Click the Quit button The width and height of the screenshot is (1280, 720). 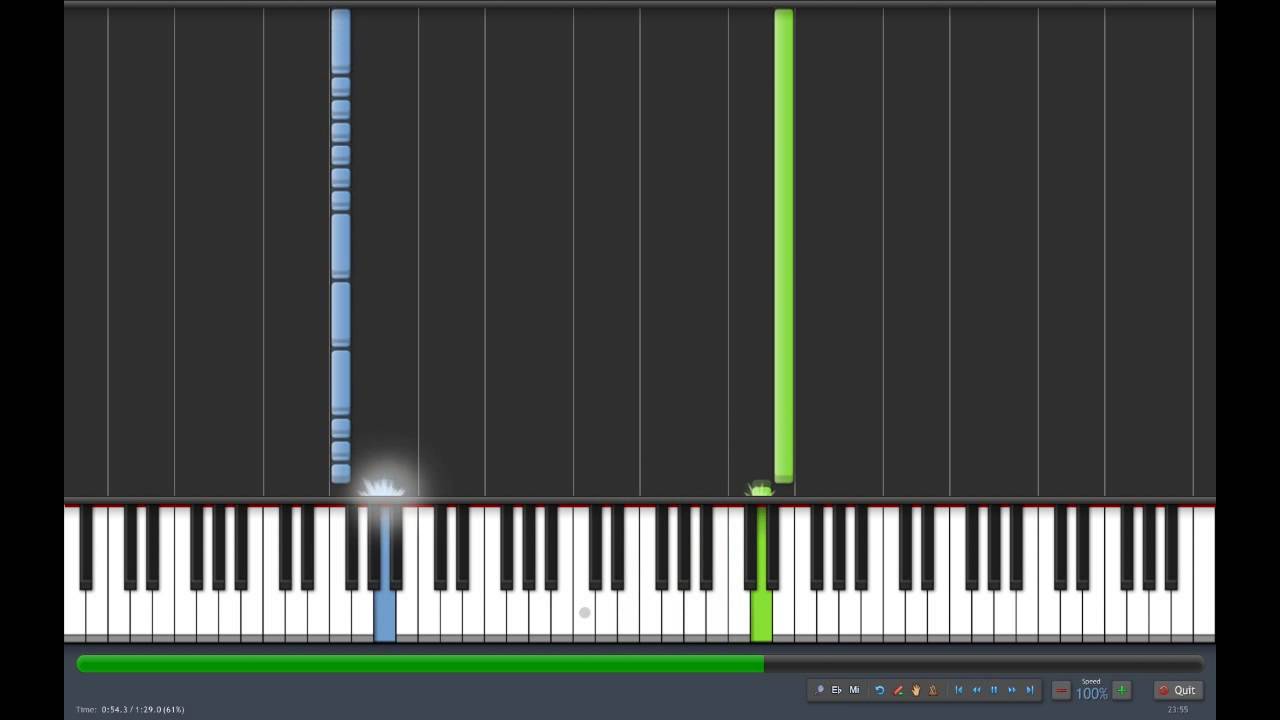[1178, 690]
